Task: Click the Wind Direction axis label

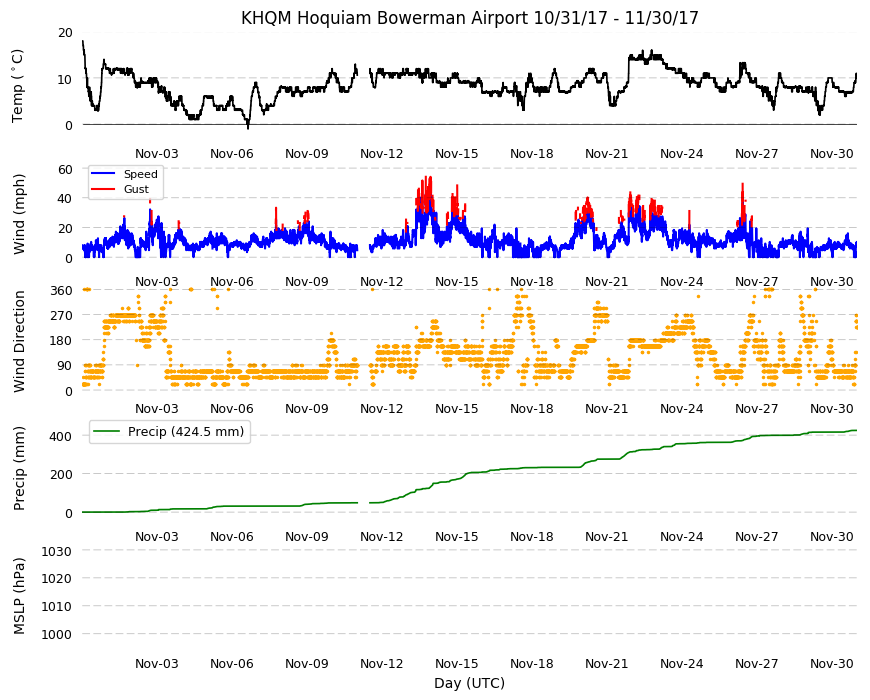Action: pyautogui.click(x=19, y=341)
